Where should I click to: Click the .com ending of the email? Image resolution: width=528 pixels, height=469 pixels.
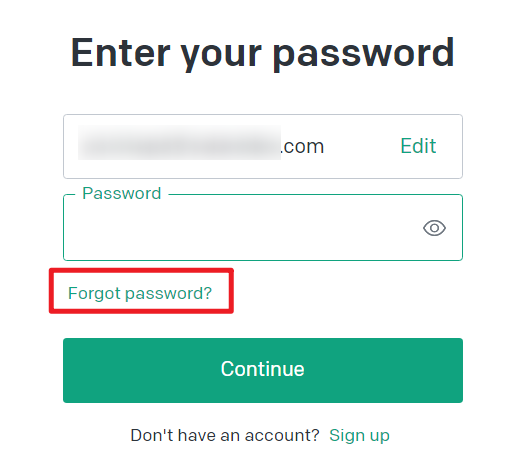(x=302, y=147)
